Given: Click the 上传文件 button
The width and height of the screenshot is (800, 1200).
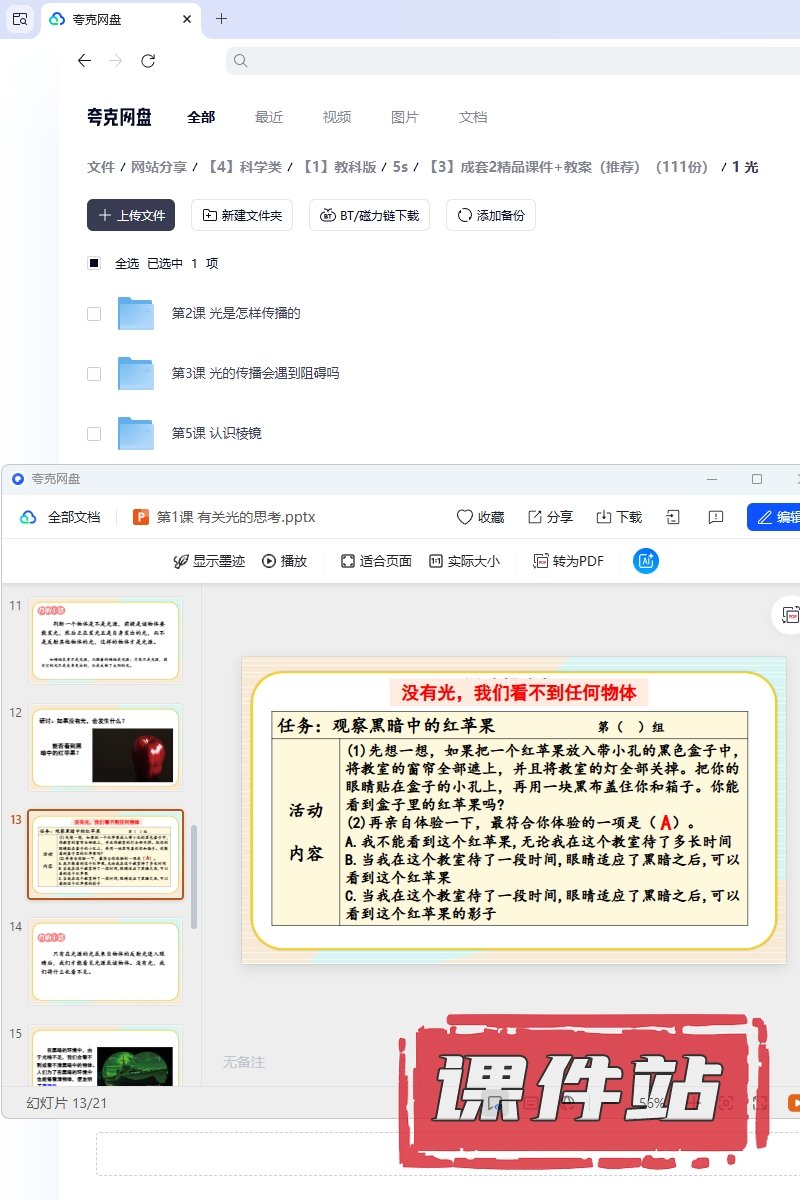Looking at the screenshot, I should click(131, 215).
